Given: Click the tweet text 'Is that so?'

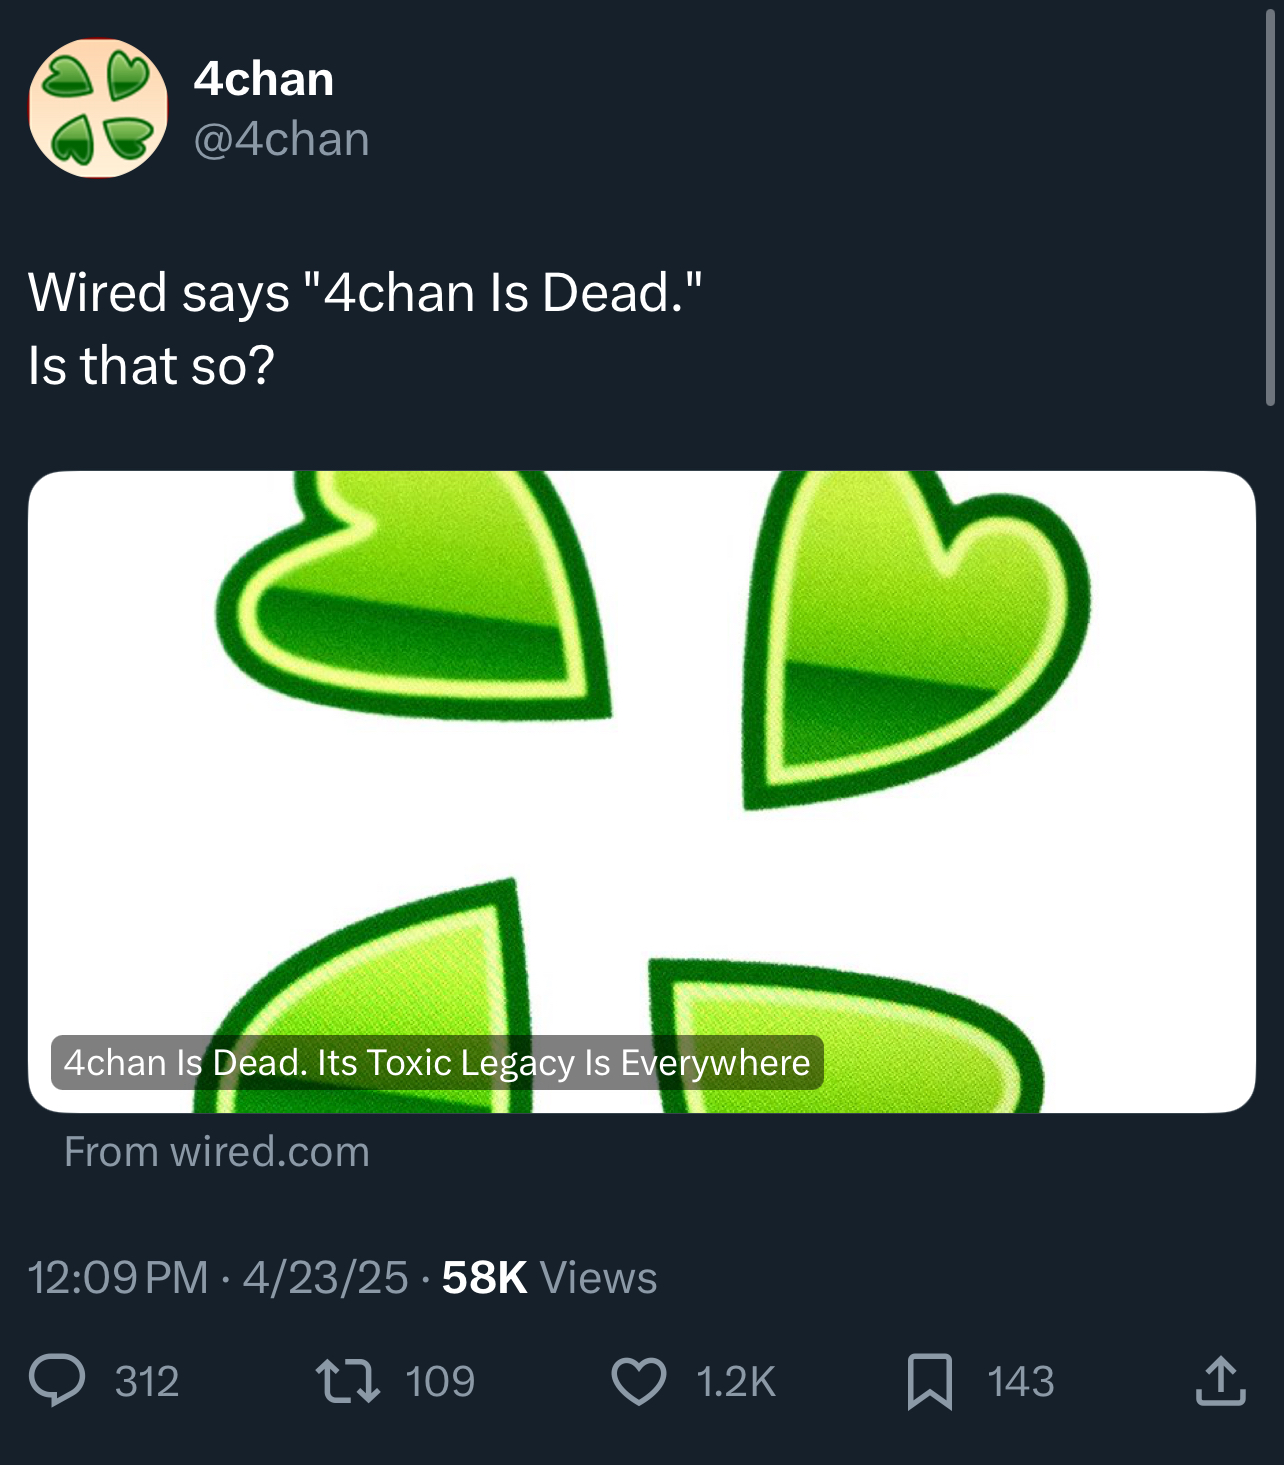Looking at the screenshot, I should coord(151,366).
